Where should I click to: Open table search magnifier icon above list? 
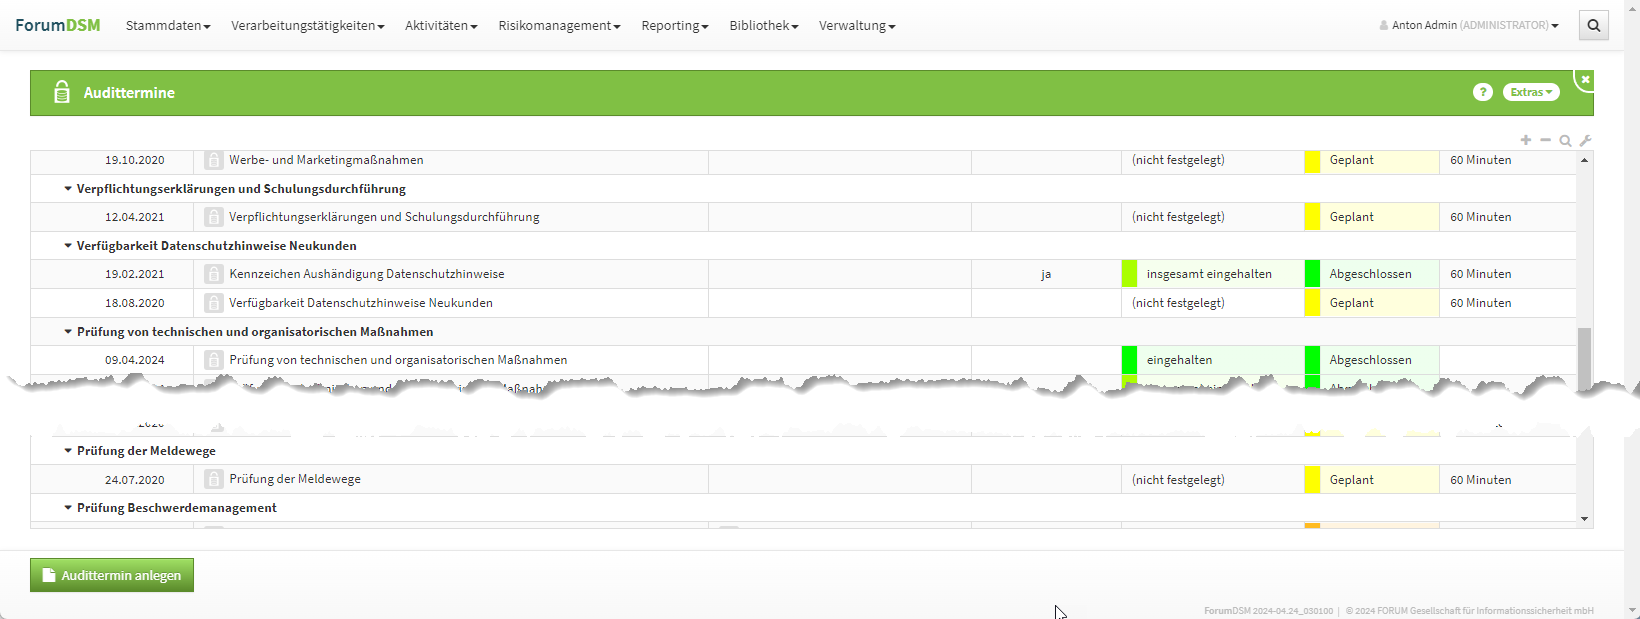[1565, 140]
